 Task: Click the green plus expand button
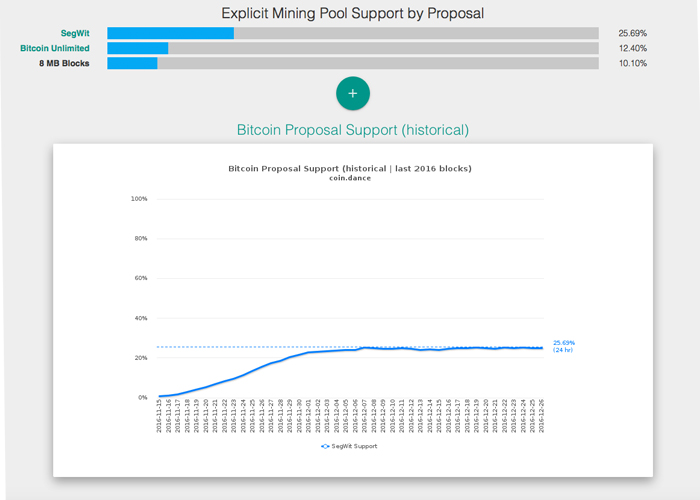tap(353, 93)
